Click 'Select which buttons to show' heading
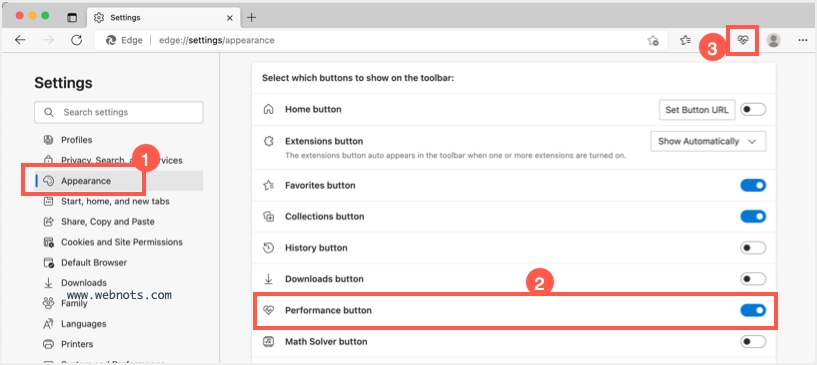This screenshot has height=365, width=817. [358, 78]
